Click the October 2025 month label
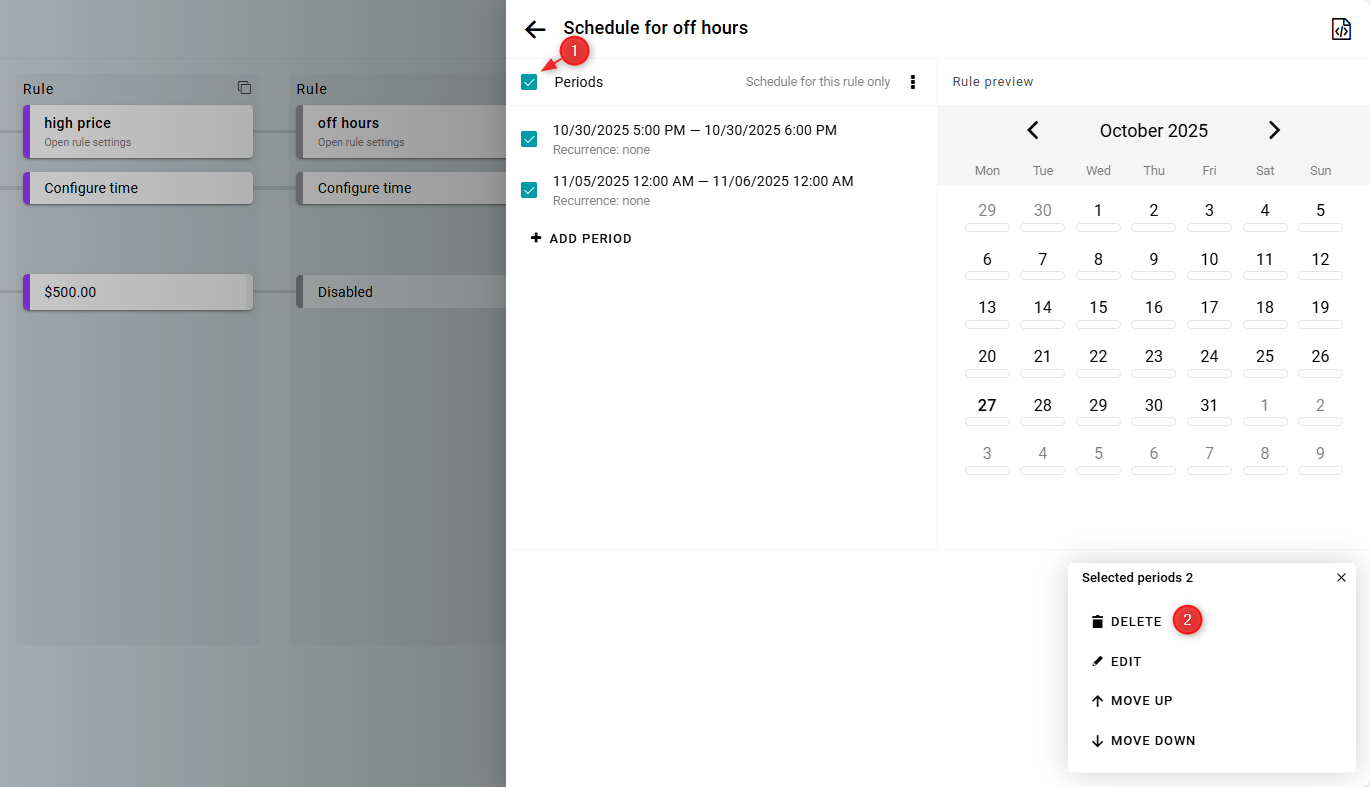1370x787 pixels. tap(1153, 131)
